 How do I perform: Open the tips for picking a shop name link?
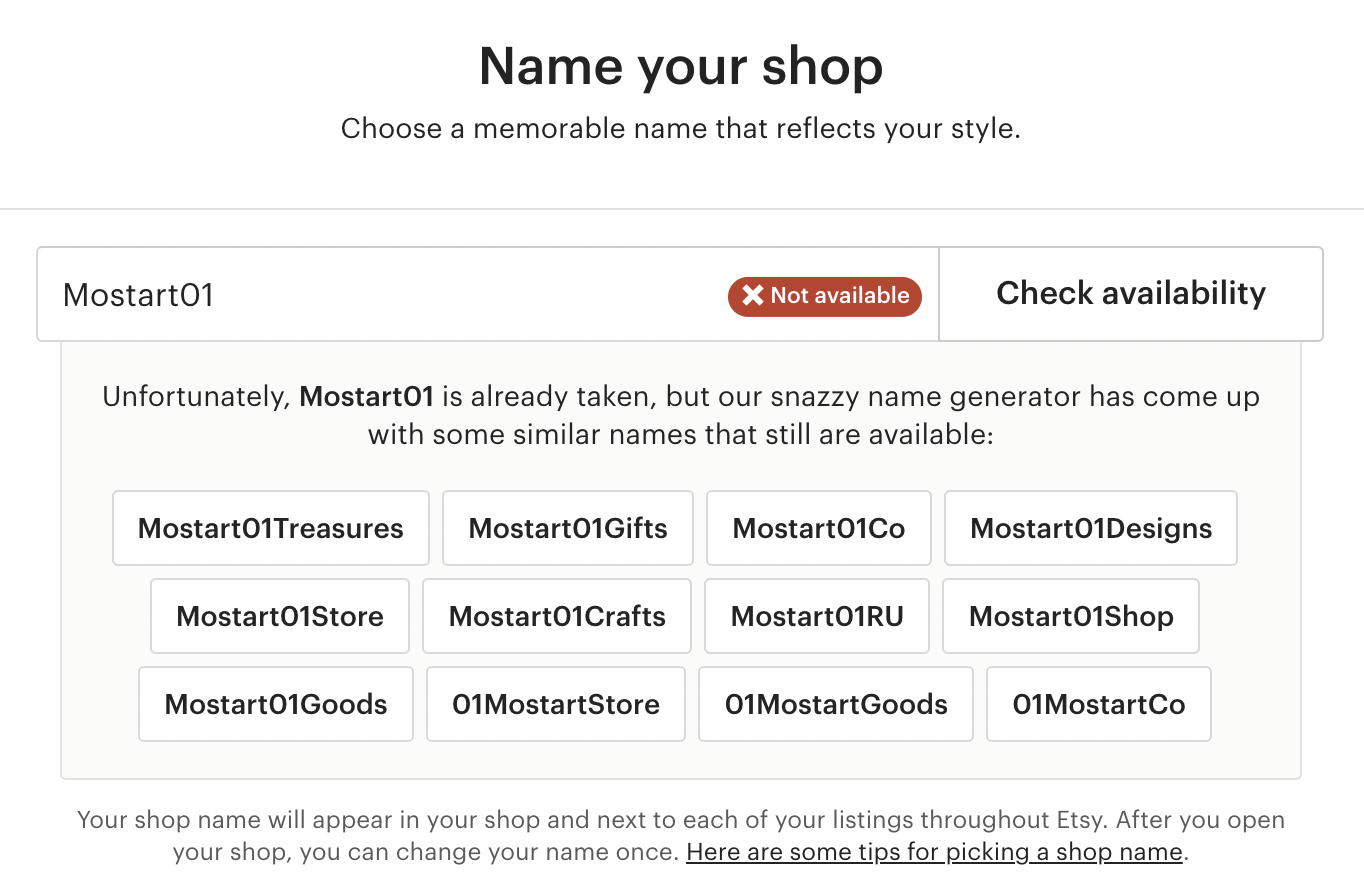(x=934, y=853)
